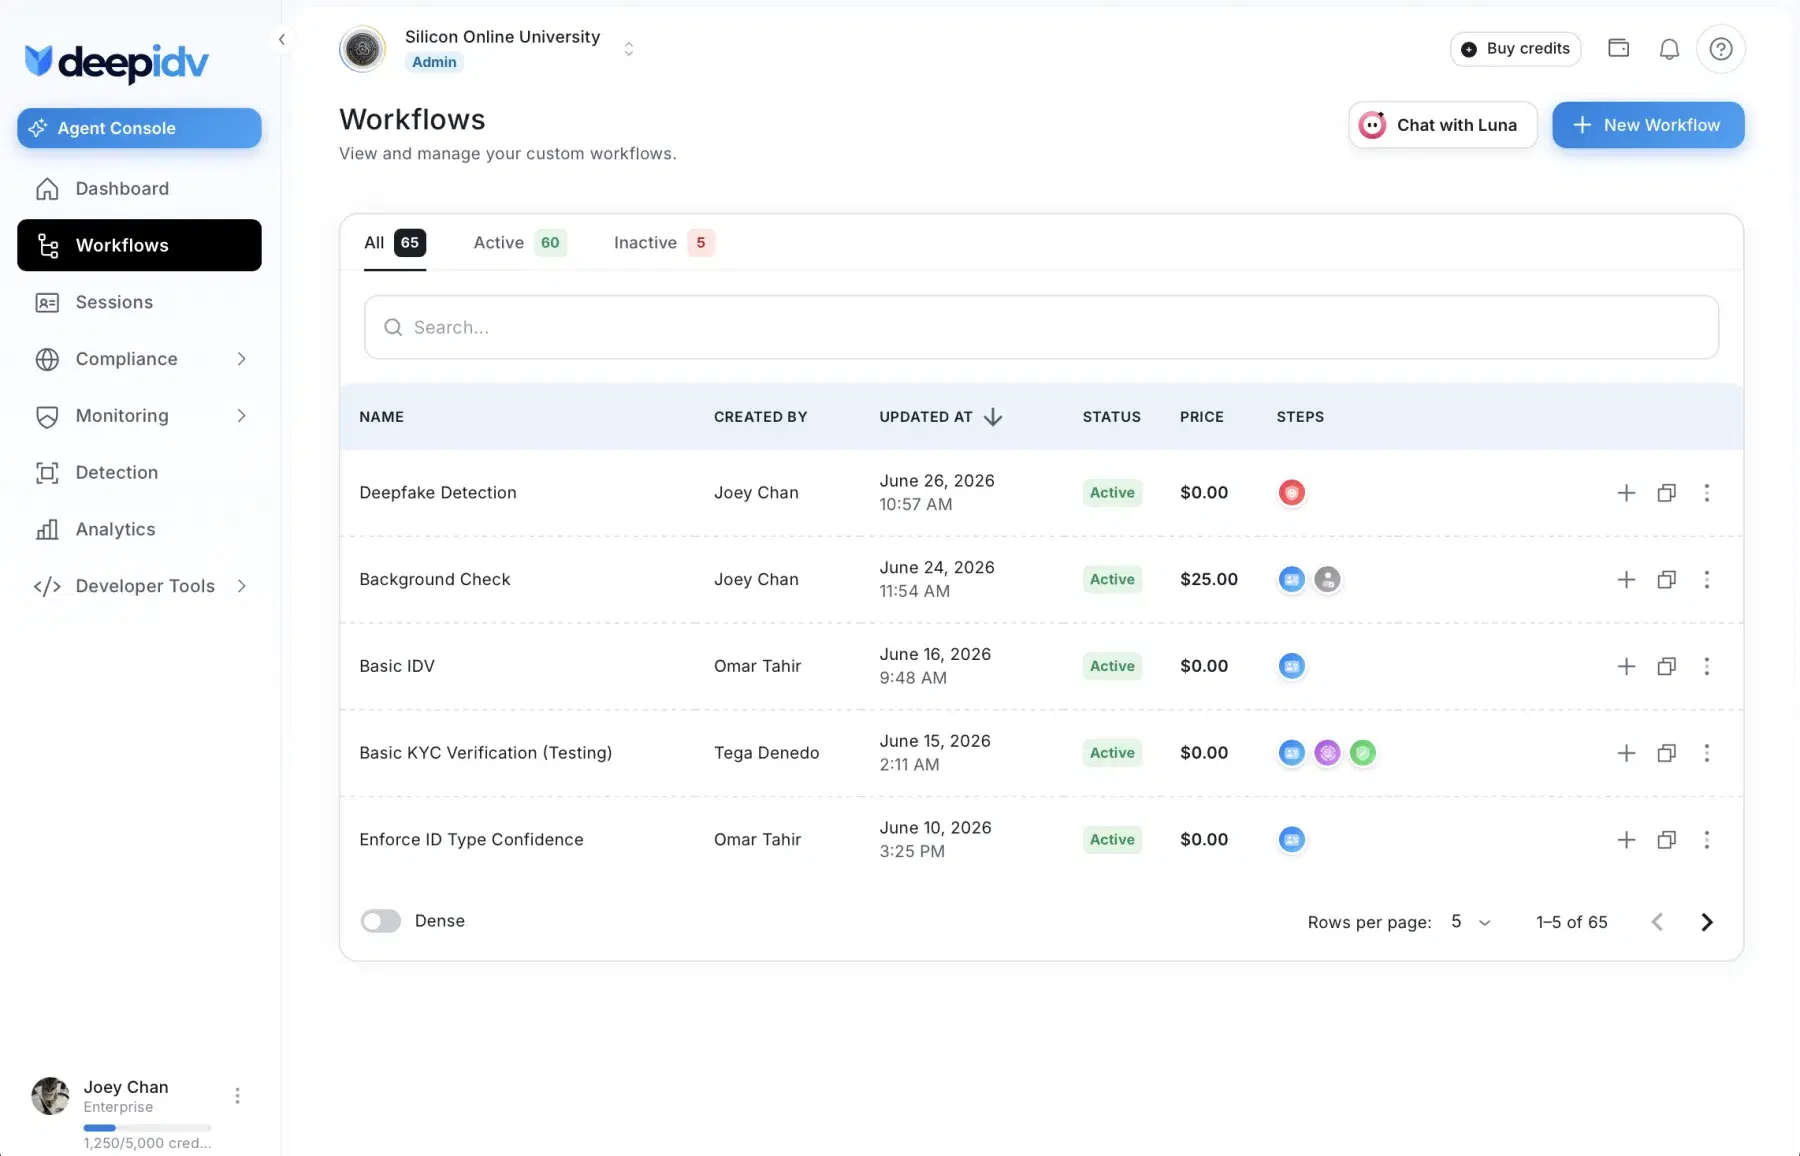Click the gray person step icon in Background Check
This screenshot has height=1156, width=1800.
click(x=1327, y=580)
